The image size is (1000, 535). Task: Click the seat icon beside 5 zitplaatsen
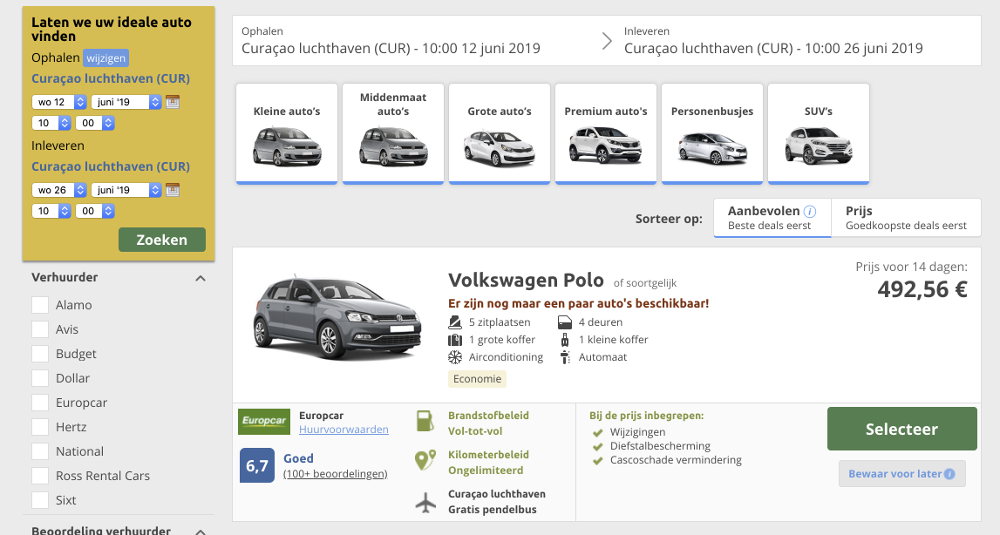tap(455, 322)
